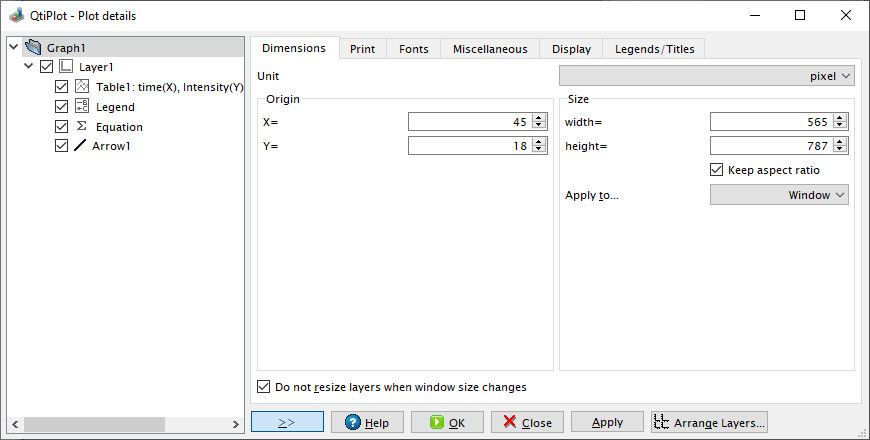The height and width of the screenshot is (440, 870).
Task: Select the Equation sigma icon
Action: (x=82, y=126)
